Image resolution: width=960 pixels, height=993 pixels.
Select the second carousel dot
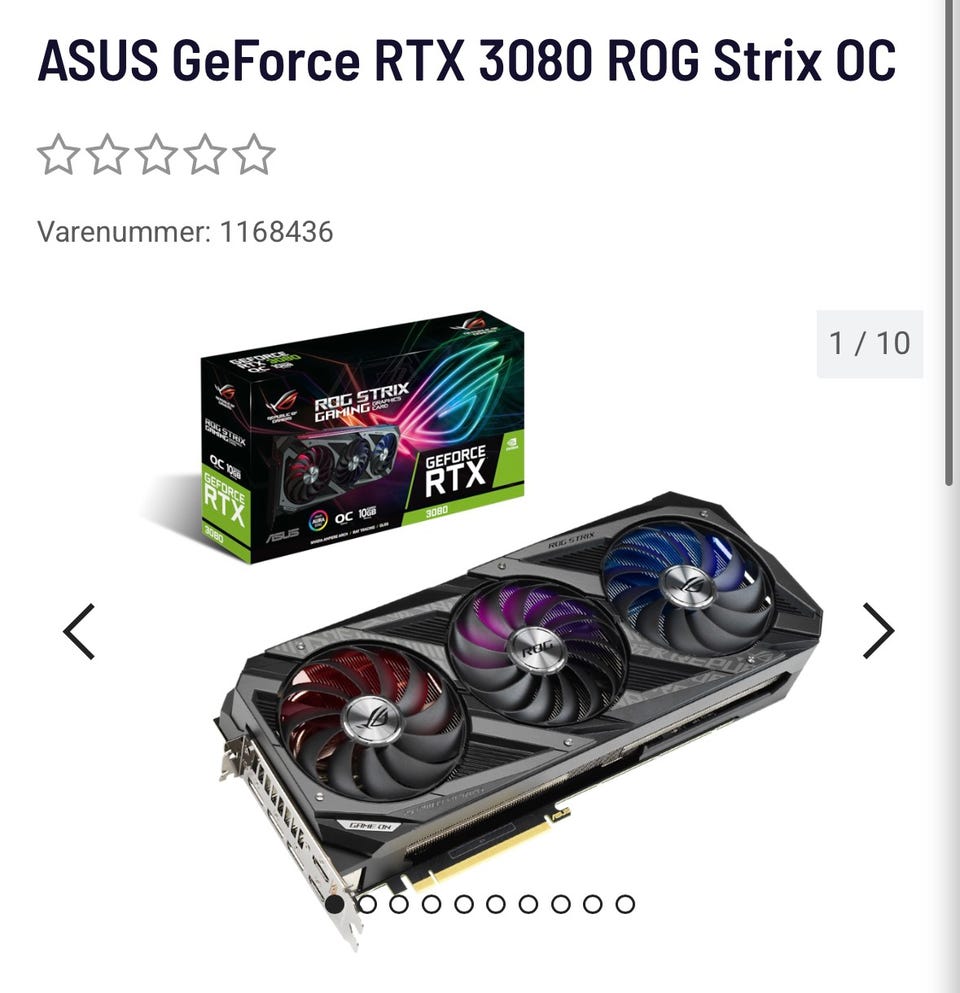point(367,904)
